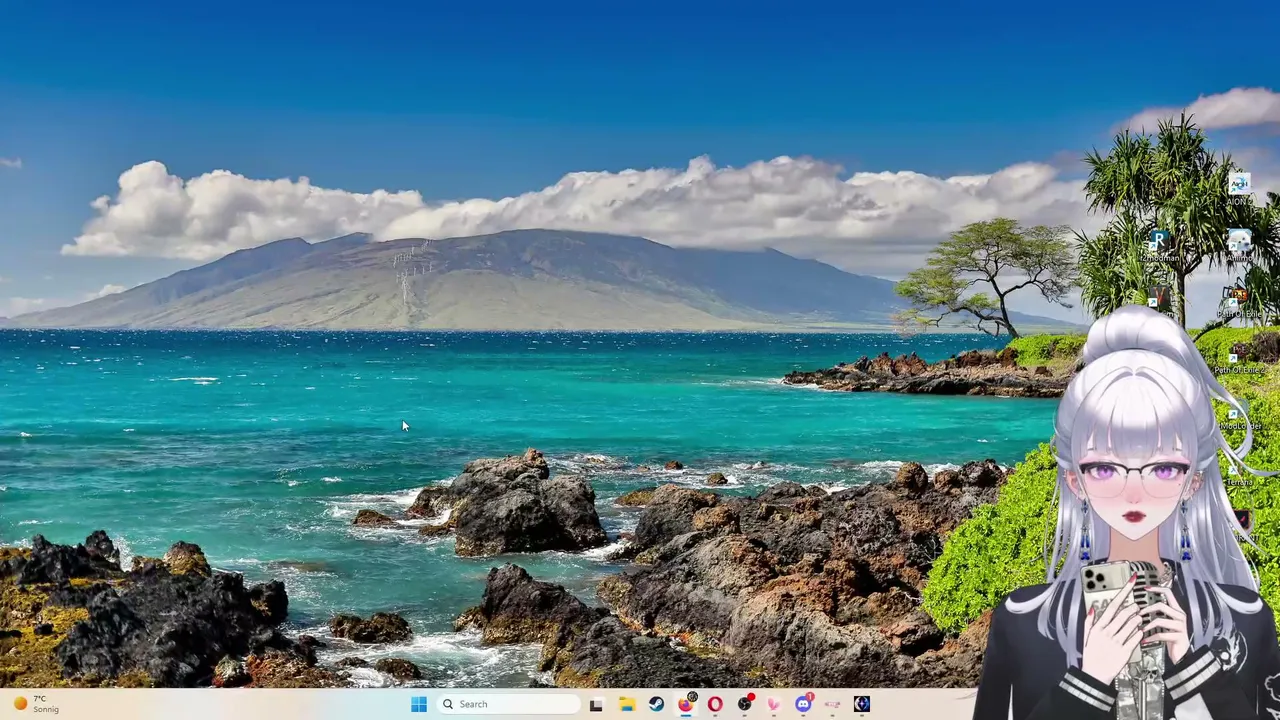Select the Path Of Exile 2 desktop shortcut
1280x720 pixels.
click(1239, 358)
